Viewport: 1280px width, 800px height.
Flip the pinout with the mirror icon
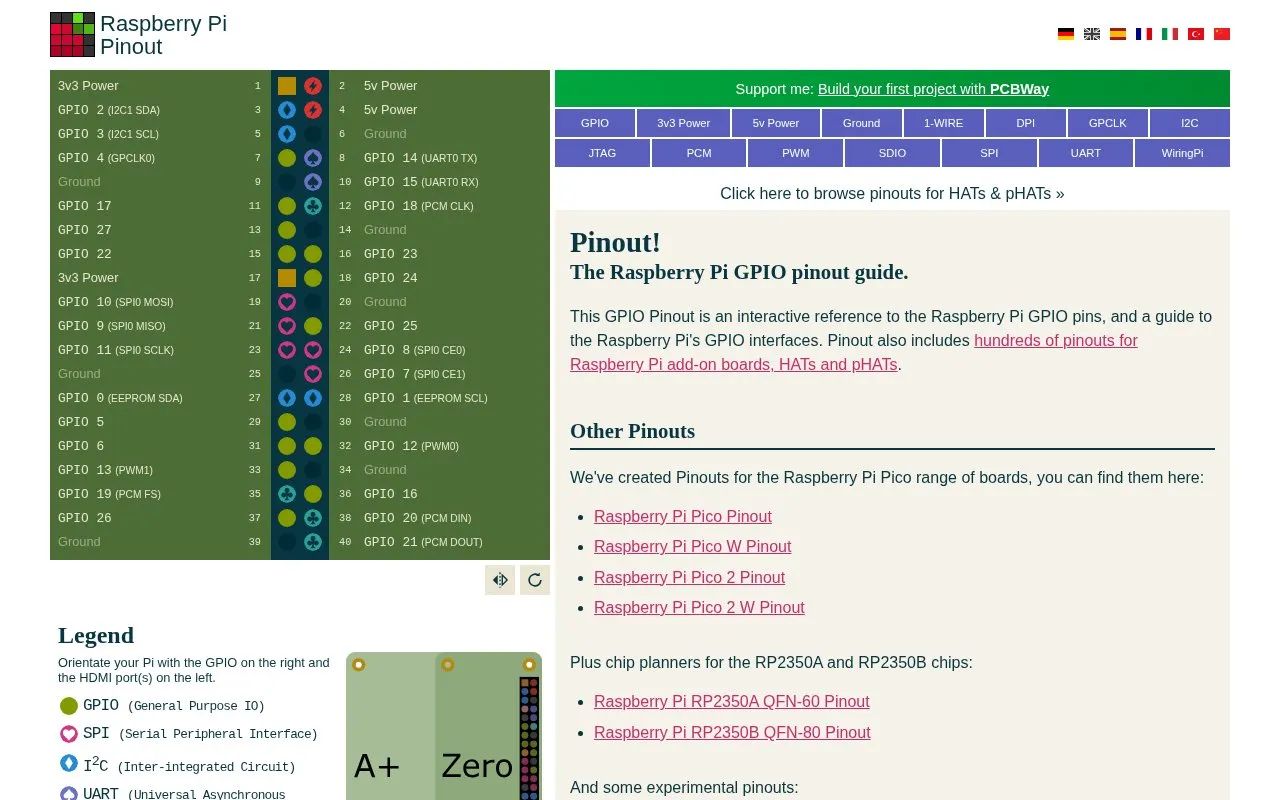pyautogui.click(x=500, y=580)
